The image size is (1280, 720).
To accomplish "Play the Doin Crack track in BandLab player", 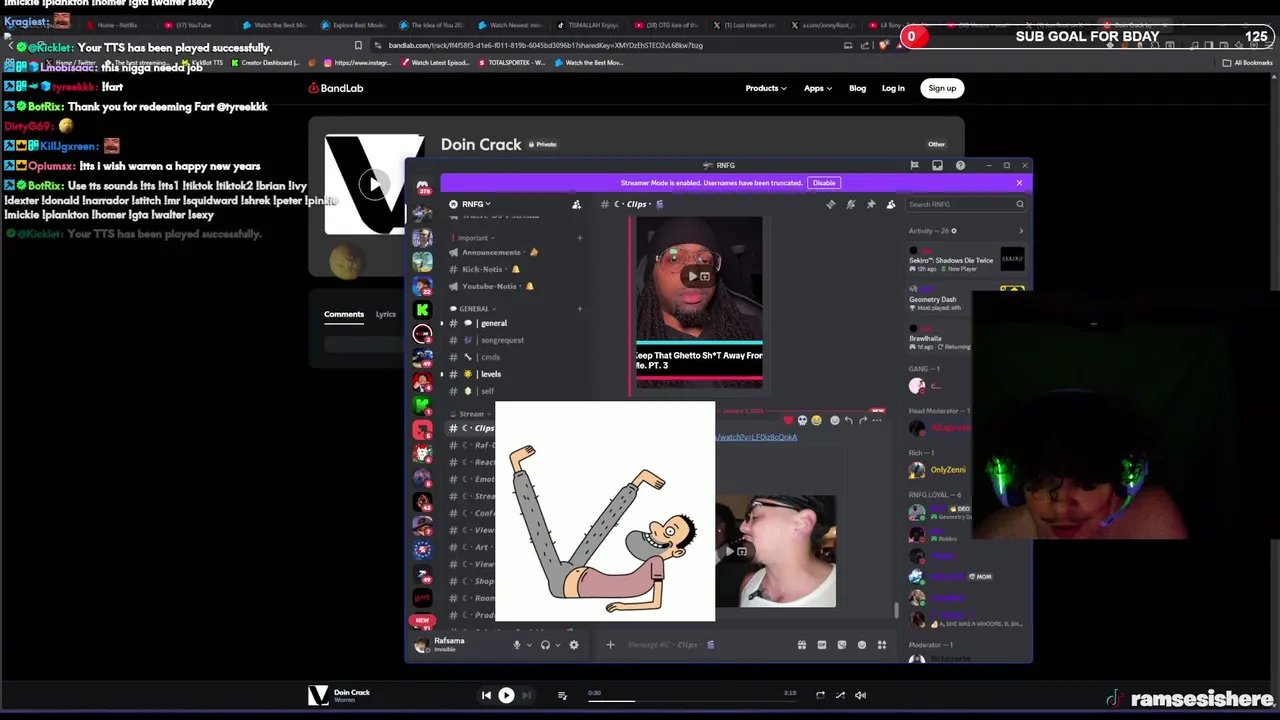I will (506, 695).
